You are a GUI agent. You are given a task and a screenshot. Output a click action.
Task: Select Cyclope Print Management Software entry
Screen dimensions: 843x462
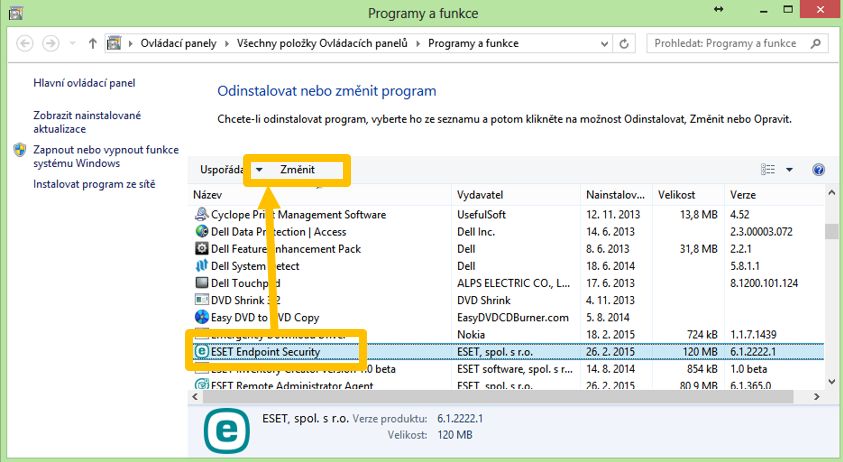pos(298,215)
